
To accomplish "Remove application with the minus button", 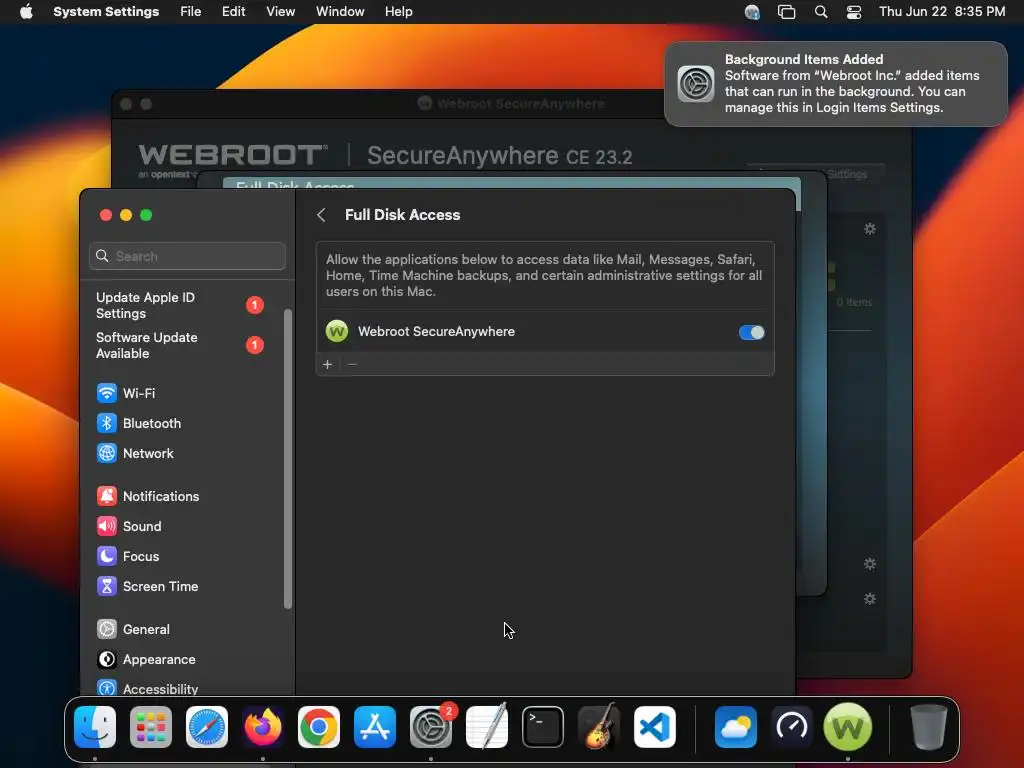I will (x=352, y=364).
